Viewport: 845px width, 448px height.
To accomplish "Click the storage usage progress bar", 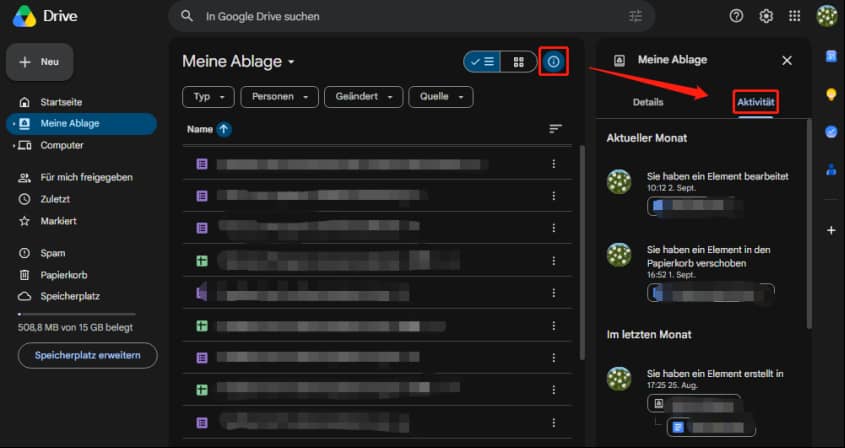I will pos(77,314).
